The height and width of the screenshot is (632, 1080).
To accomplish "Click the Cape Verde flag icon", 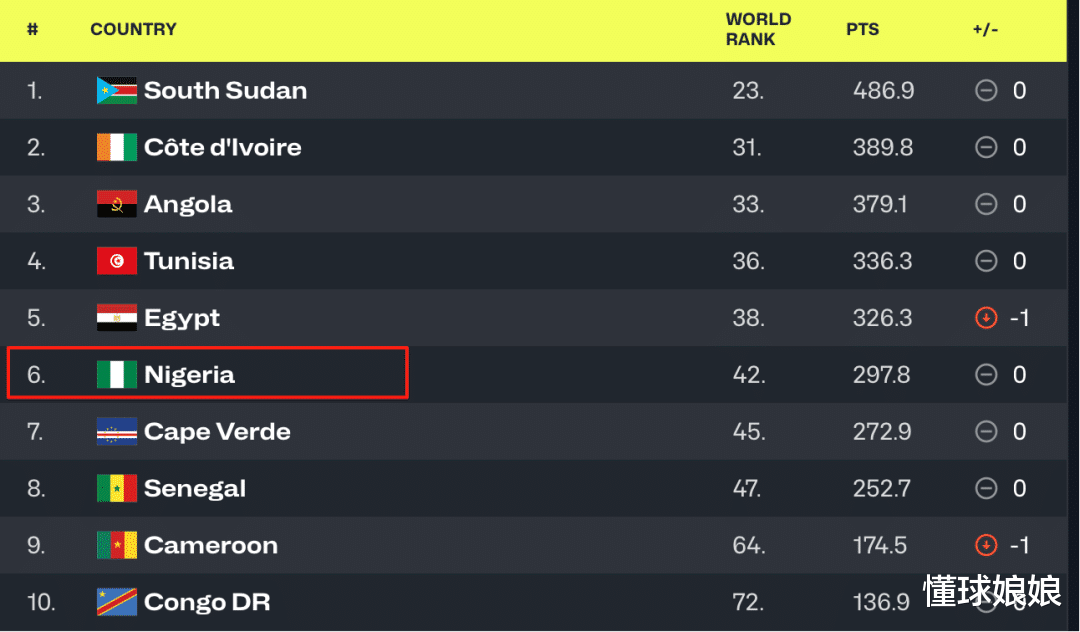I will 116,432.
